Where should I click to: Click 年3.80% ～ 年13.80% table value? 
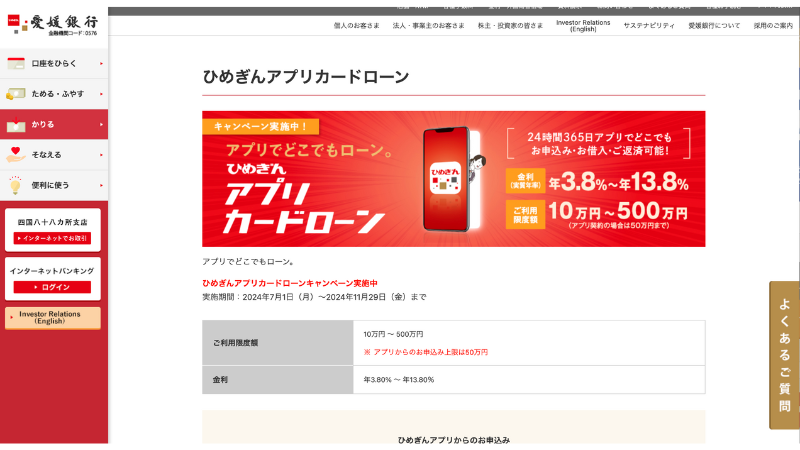point(398,380)
